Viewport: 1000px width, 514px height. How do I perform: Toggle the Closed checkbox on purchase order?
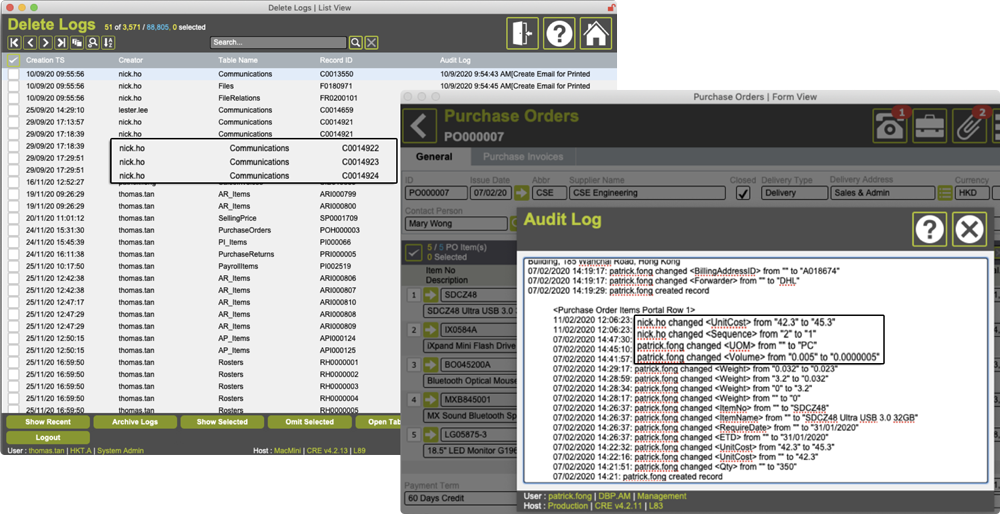pyautogui.click(x=742, y=193)
